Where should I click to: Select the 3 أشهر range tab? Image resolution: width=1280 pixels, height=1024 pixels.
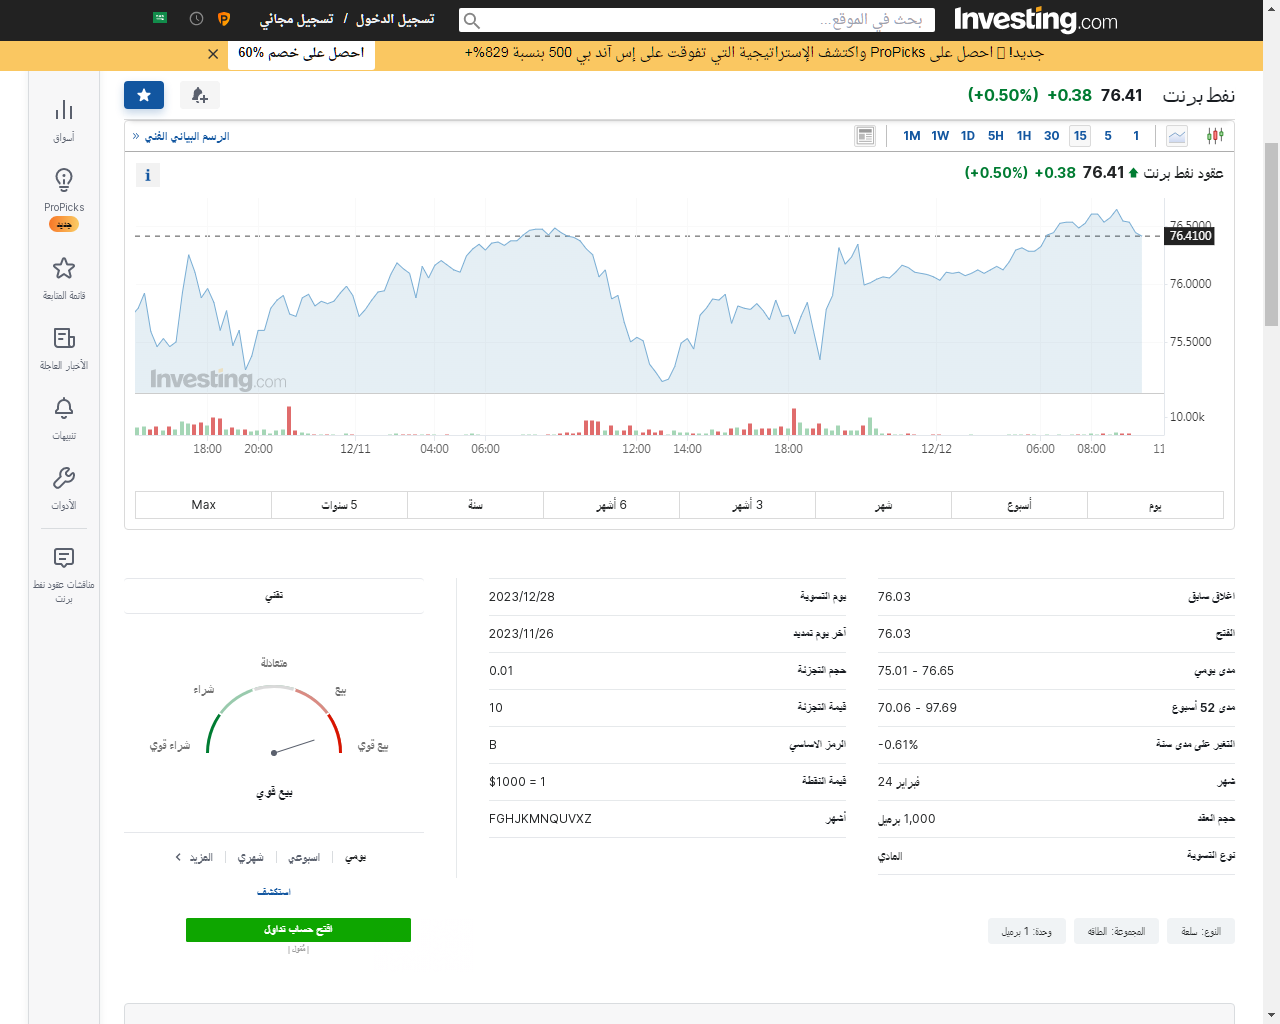coord(747,505)
